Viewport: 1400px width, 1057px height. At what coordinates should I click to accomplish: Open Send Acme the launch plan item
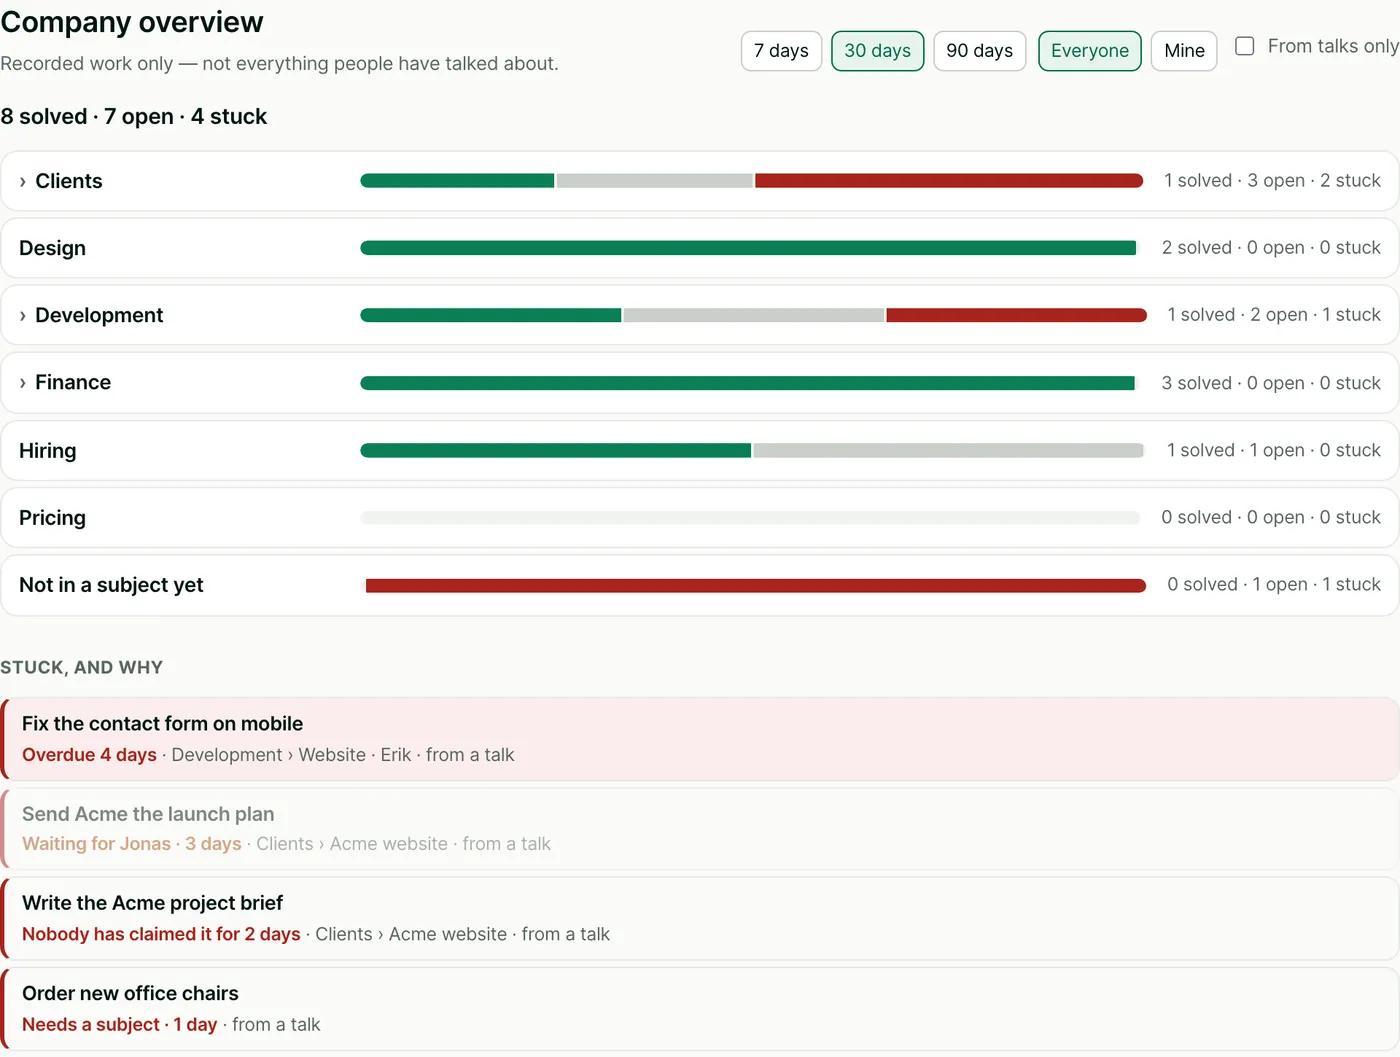click(700, 829)
